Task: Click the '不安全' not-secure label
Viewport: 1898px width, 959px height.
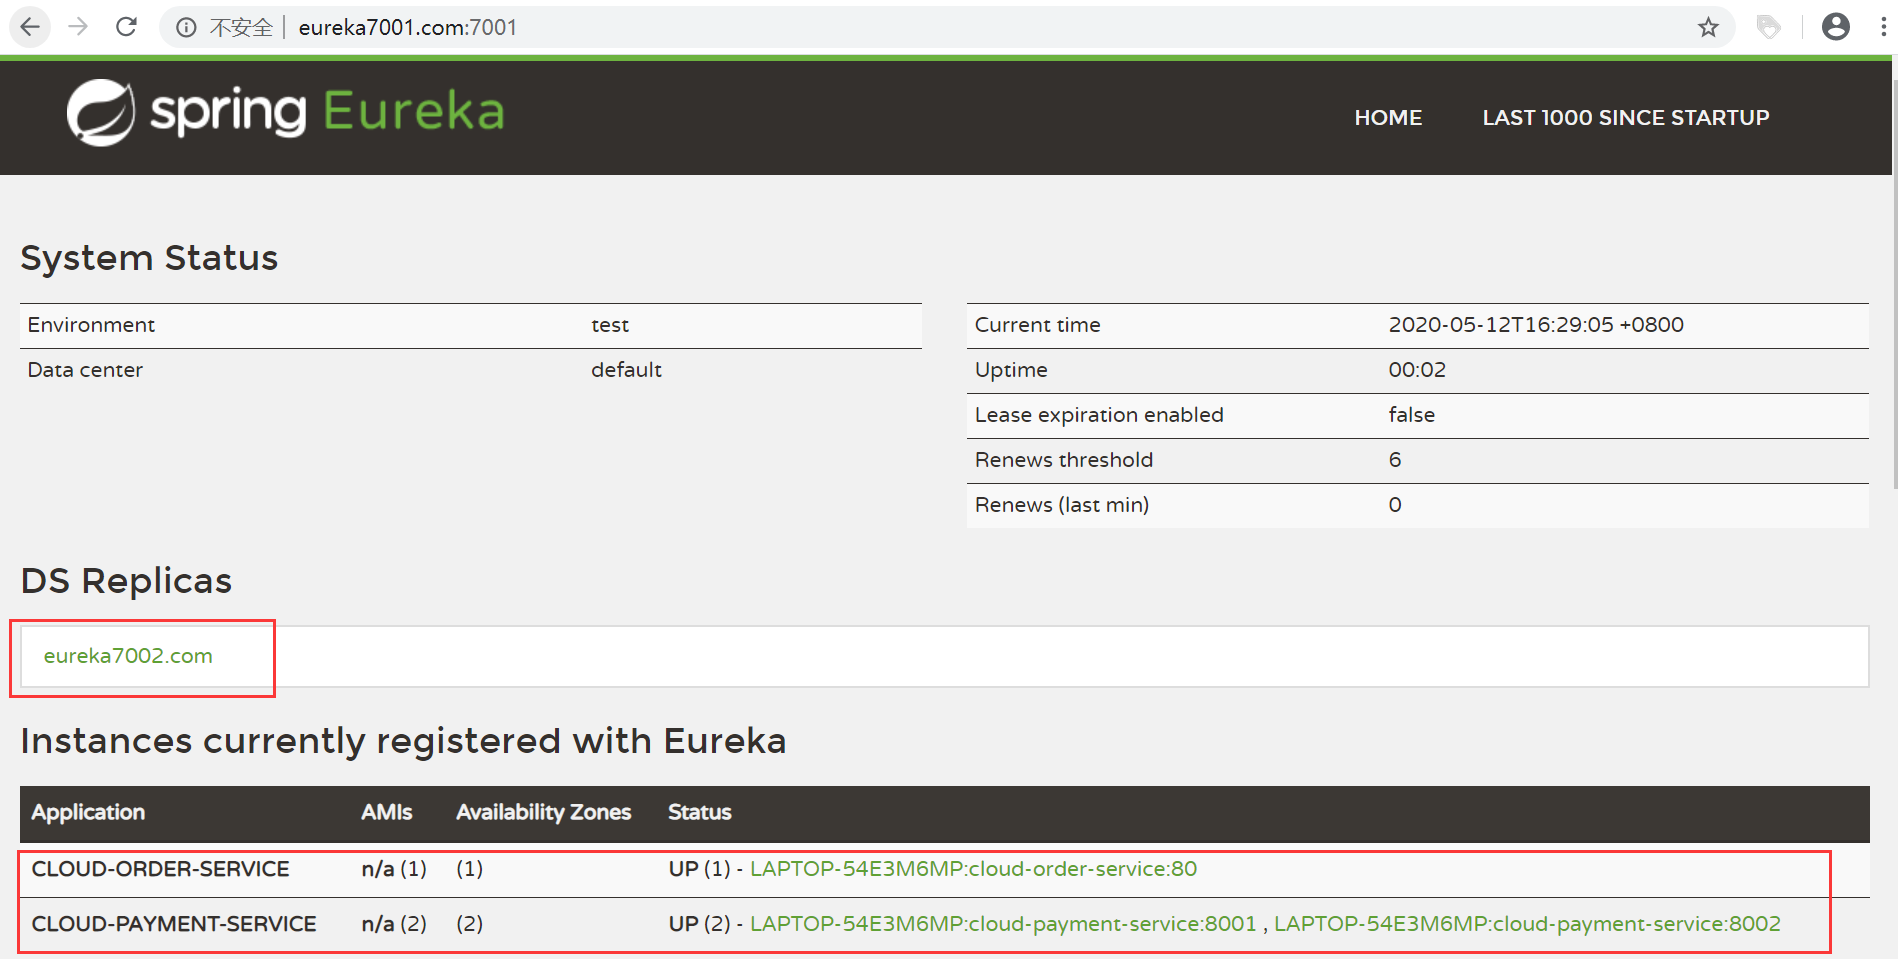Action: click(241, 28)
